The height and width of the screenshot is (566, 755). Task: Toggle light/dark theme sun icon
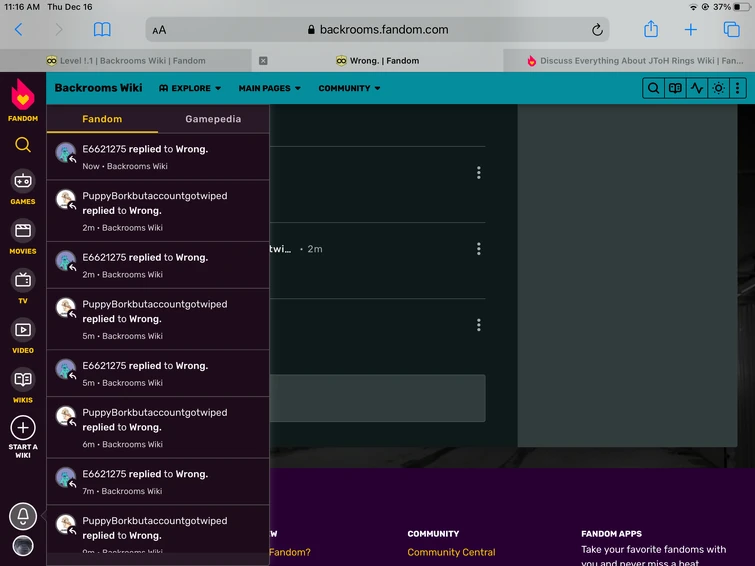tap(718, 88)
